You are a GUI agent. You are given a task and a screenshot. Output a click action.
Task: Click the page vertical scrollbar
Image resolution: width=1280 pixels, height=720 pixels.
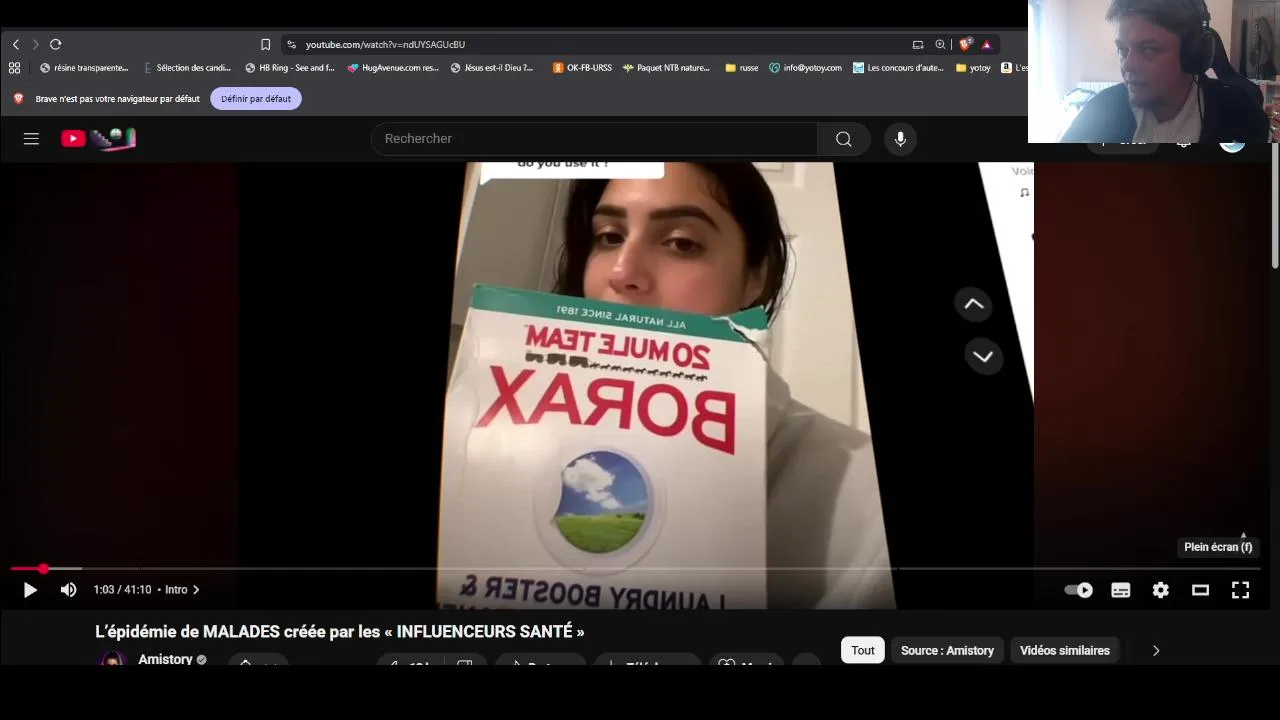(1275, 205)
